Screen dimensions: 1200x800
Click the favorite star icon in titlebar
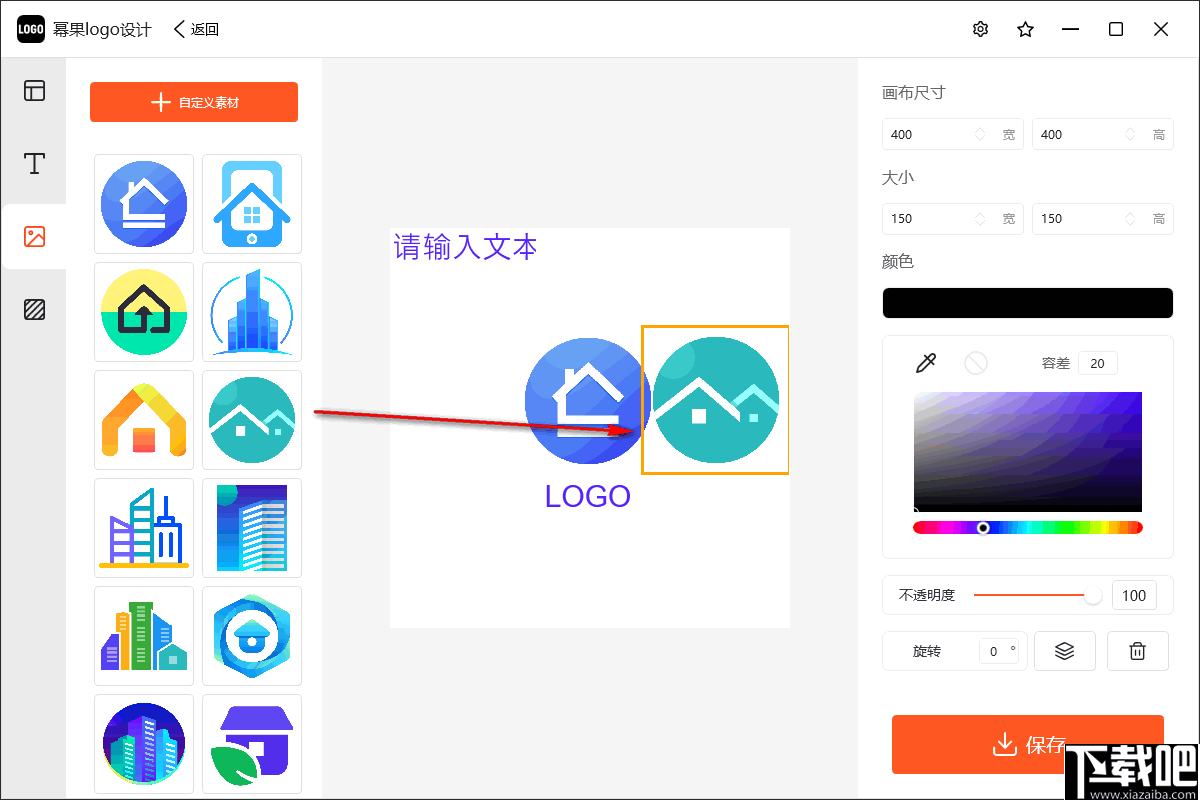pos(1025,29)
